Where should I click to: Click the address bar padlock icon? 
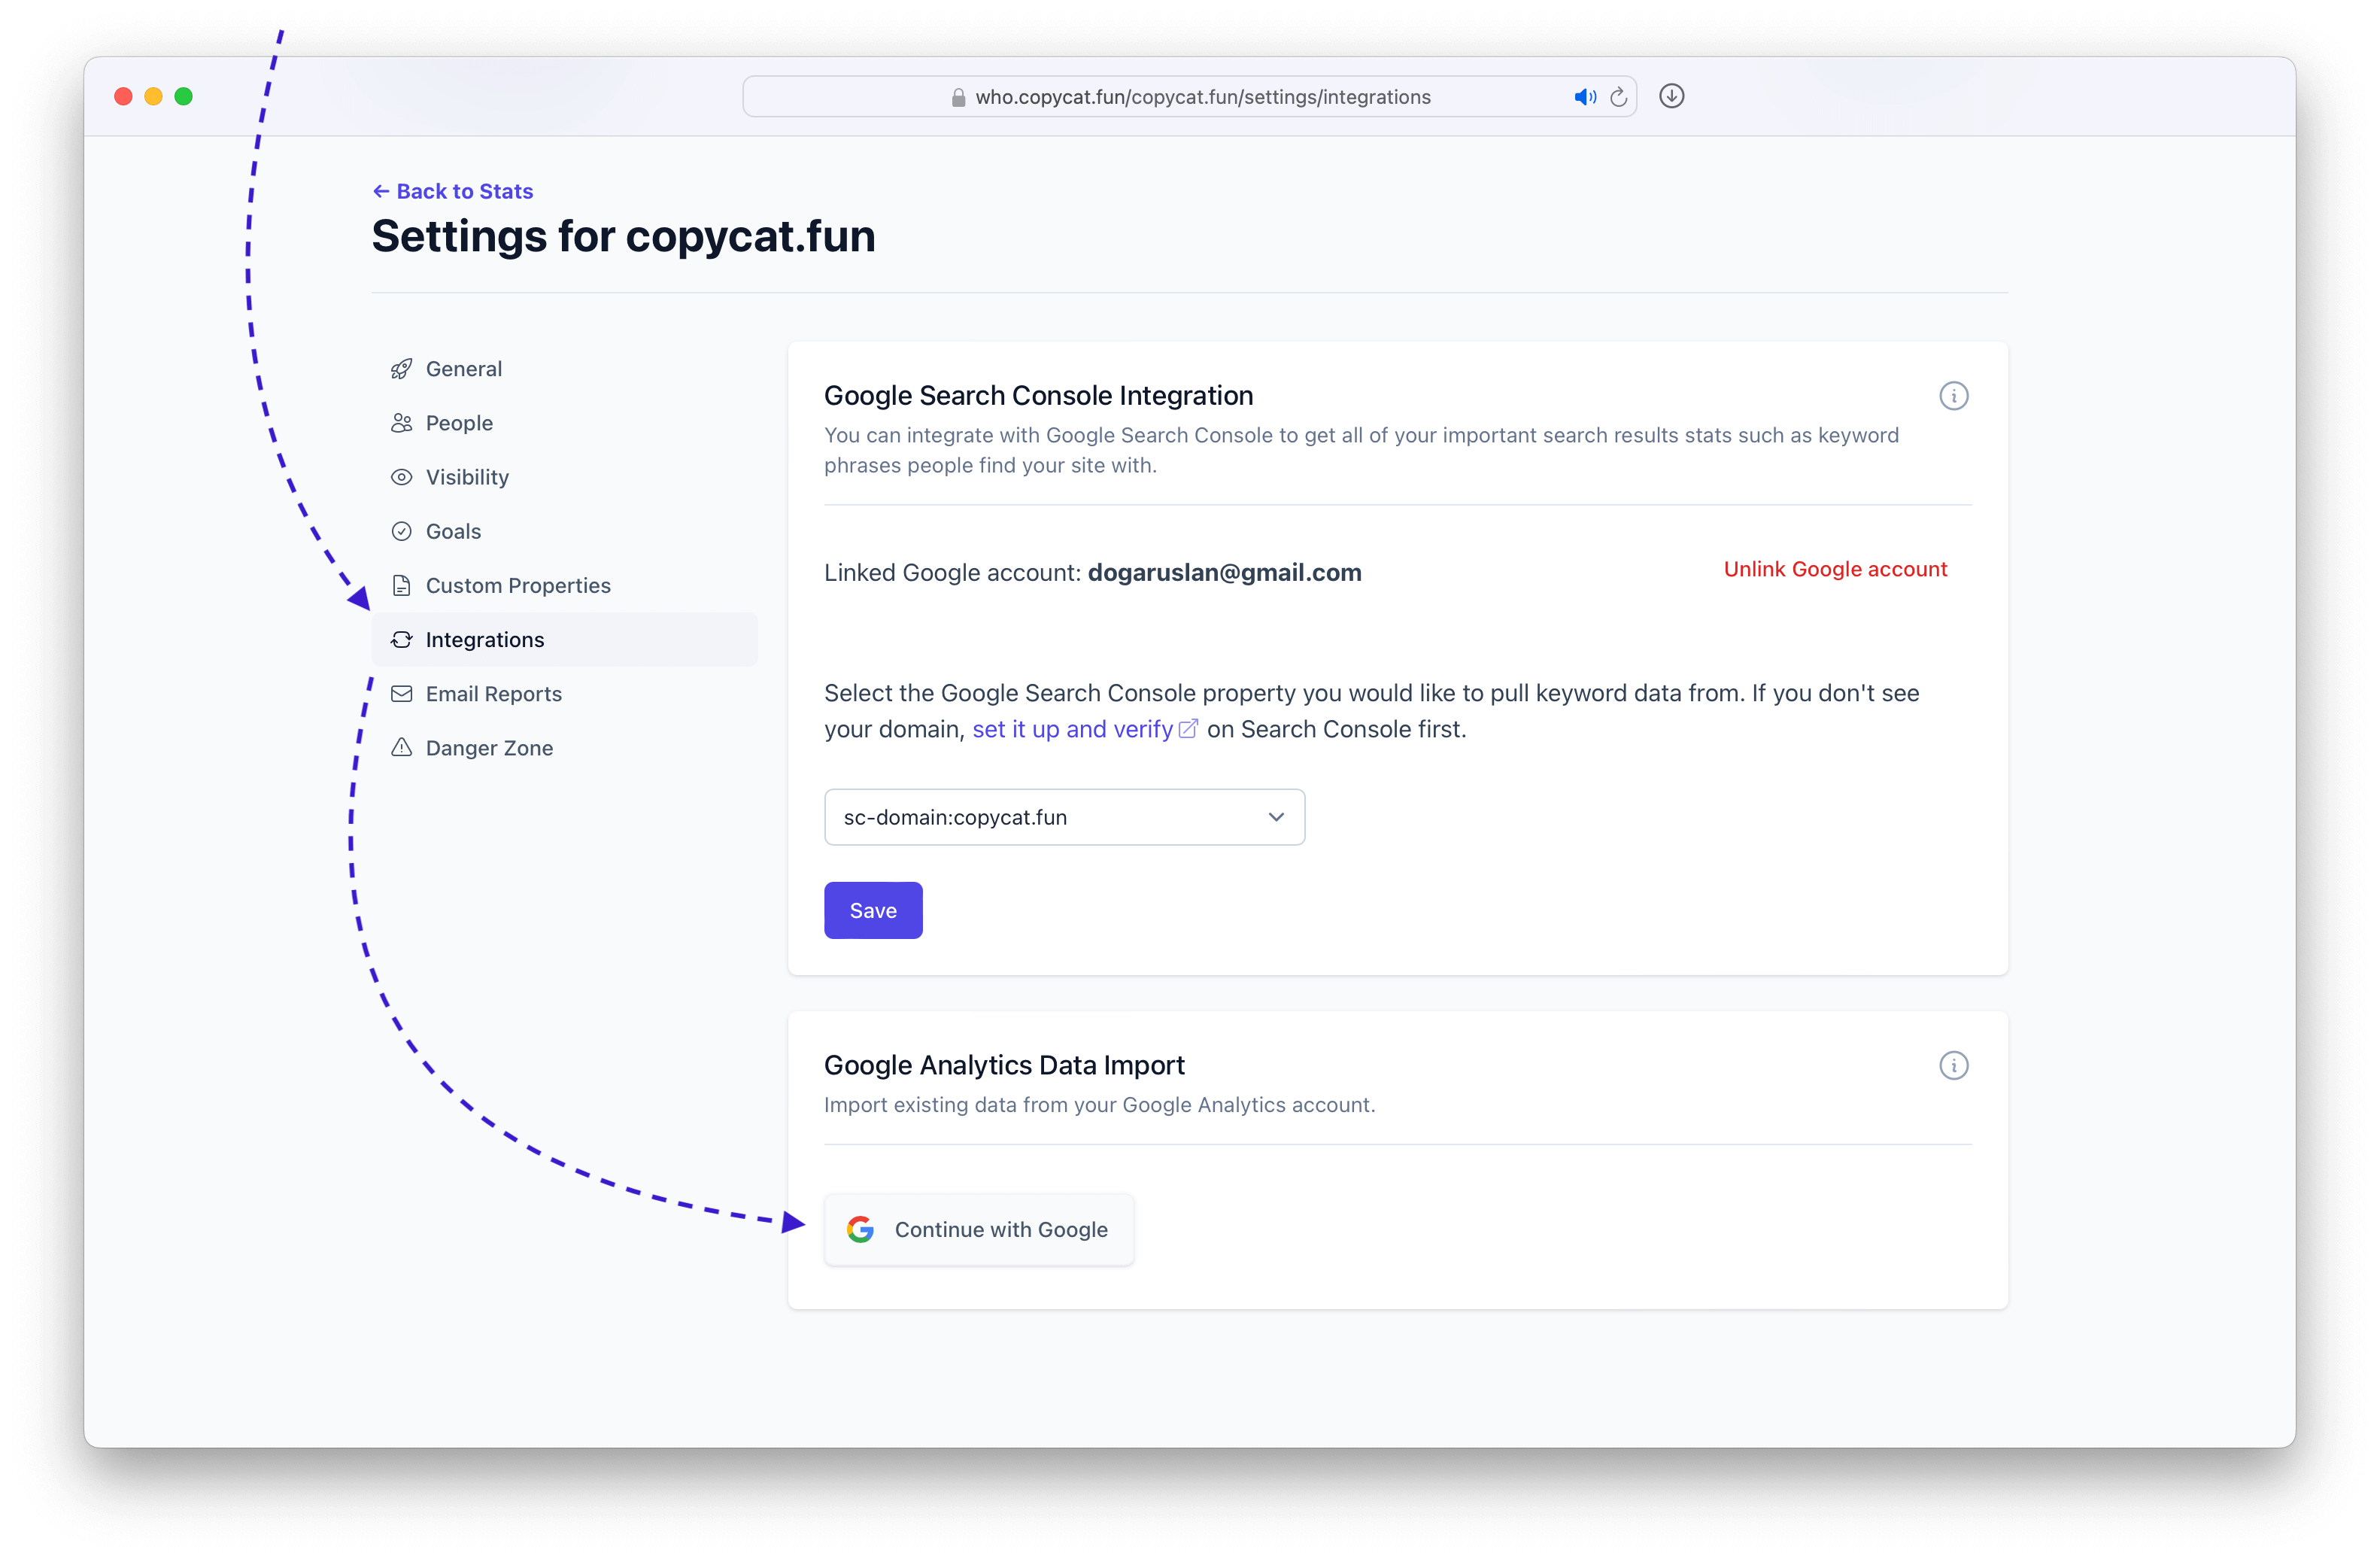(958, 97)
